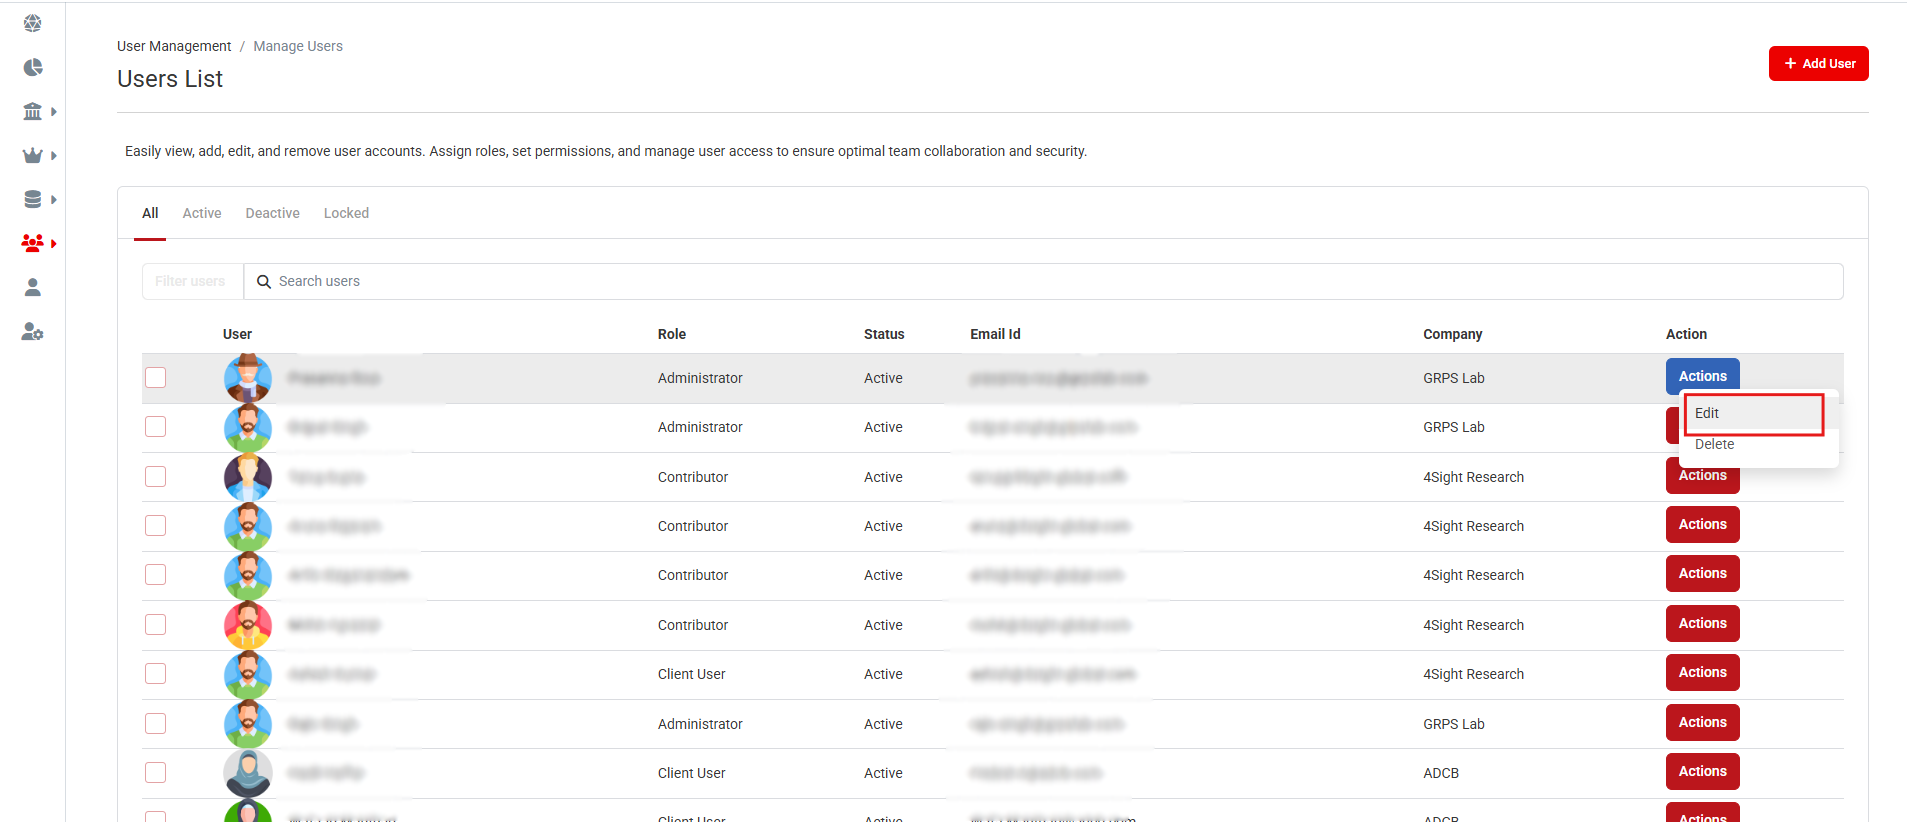Choose Delete from the Actions menu
1907x822 pixels.
[x=1714, y=444]
